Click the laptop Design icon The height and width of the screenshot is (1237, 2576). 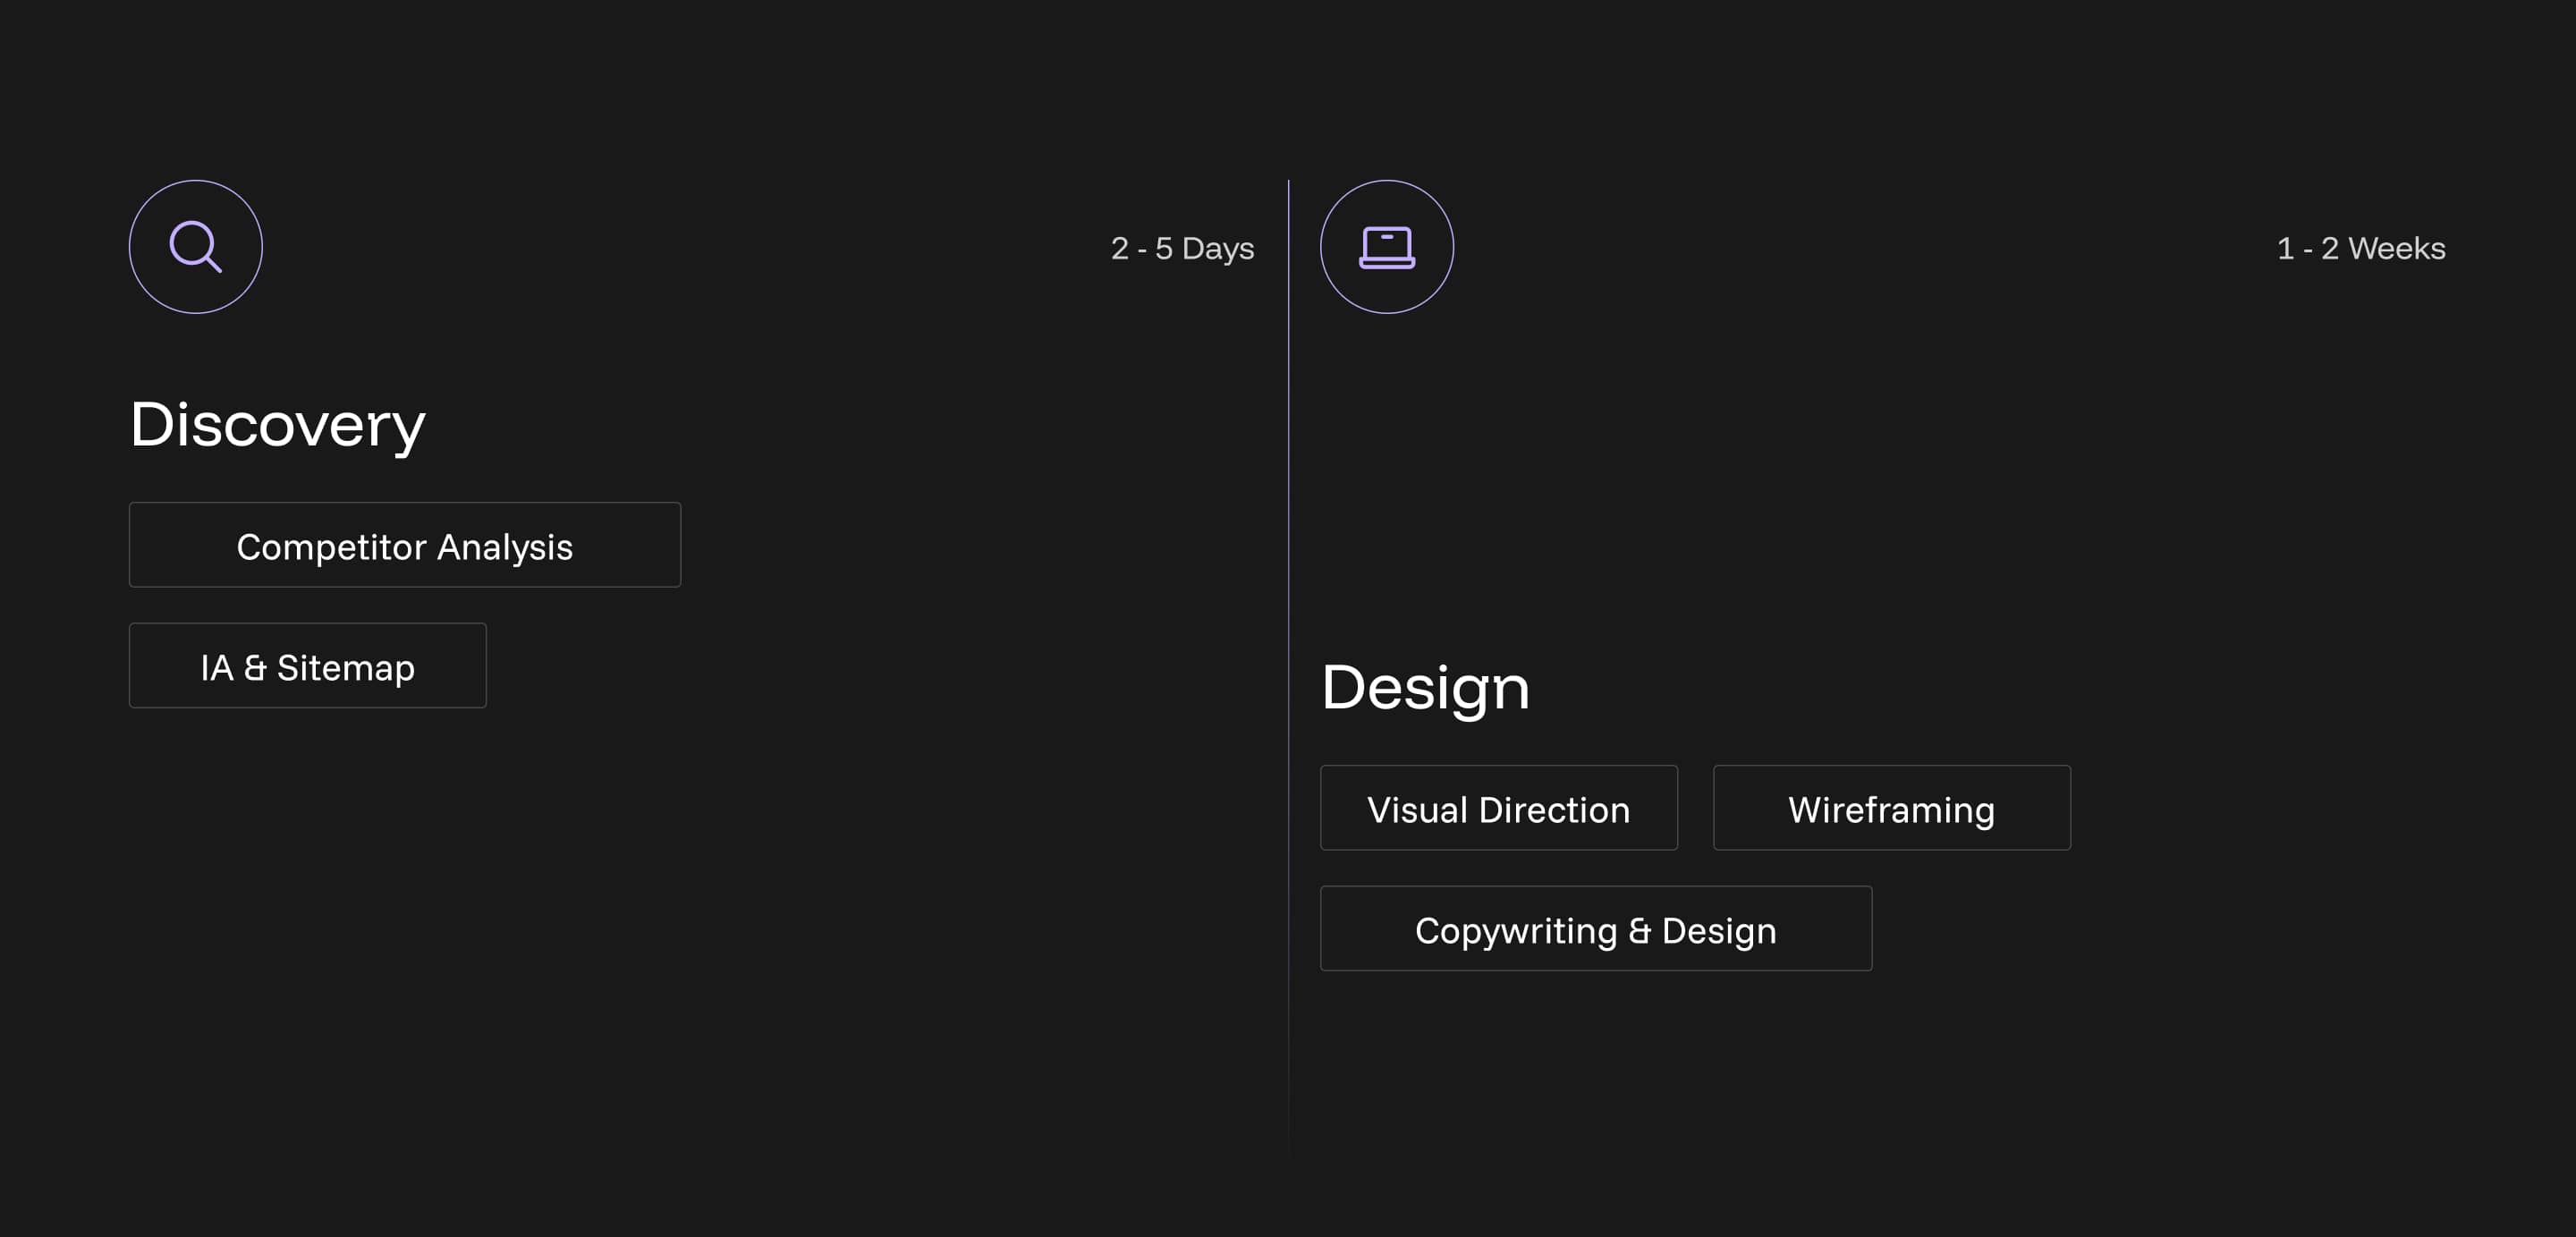pyautogui.click(x=1386, y=246)
